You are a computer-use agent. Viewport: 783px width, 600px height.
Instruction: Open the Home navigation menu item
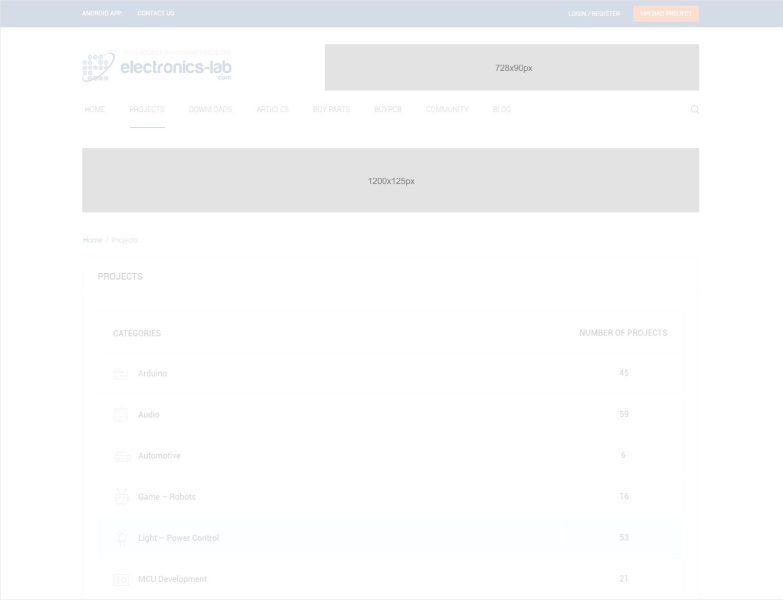point(95,109)
